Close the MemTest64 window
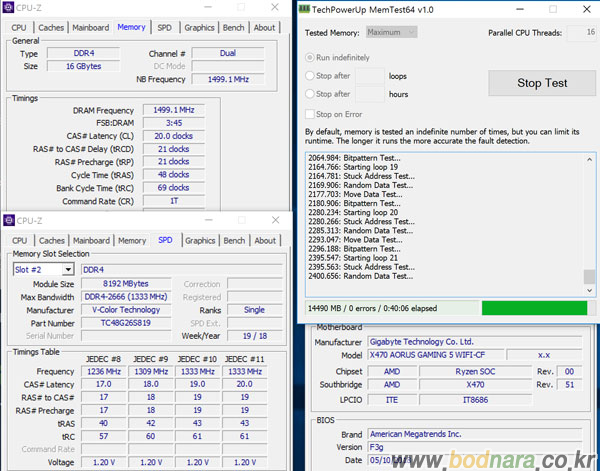Image resolution: width=600 pixels, height=471 pixels. (x=587, y=9)
